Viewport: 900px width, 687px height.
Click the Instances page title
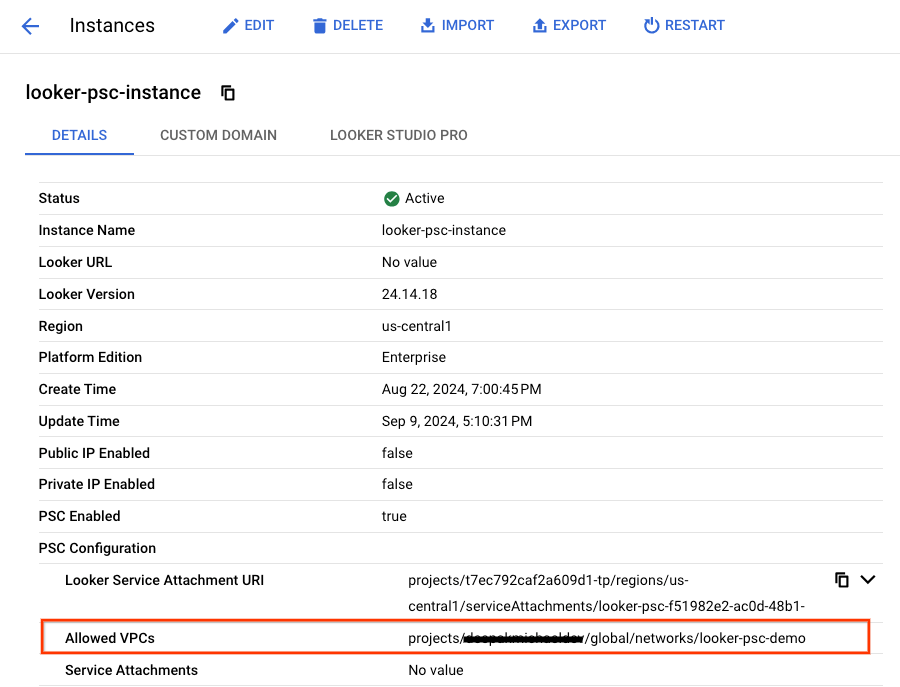click(x=112, y=26)
